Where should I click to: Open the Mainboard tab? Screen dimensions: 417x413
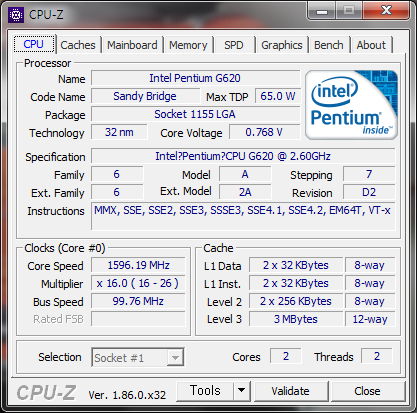click(132, 45)
